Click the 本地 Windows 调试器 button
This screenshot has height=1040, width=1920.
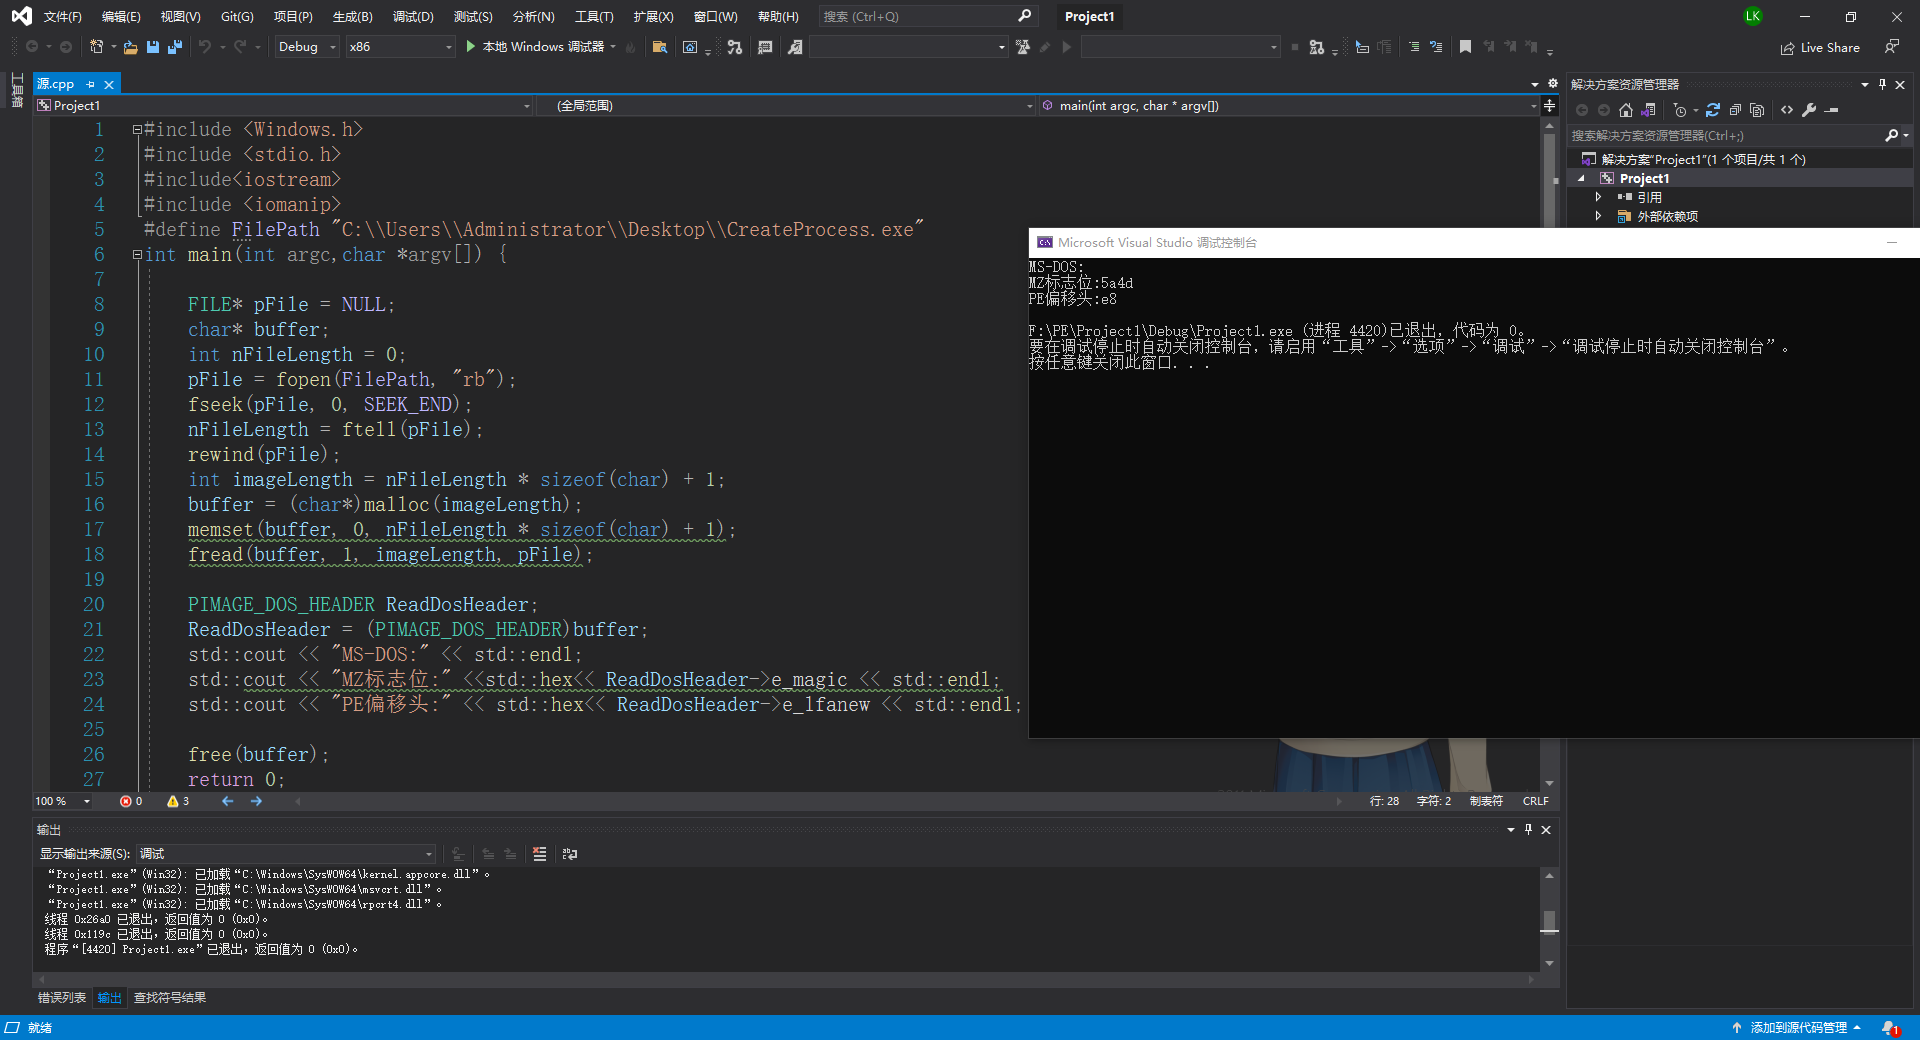click(x=541, y=47)
